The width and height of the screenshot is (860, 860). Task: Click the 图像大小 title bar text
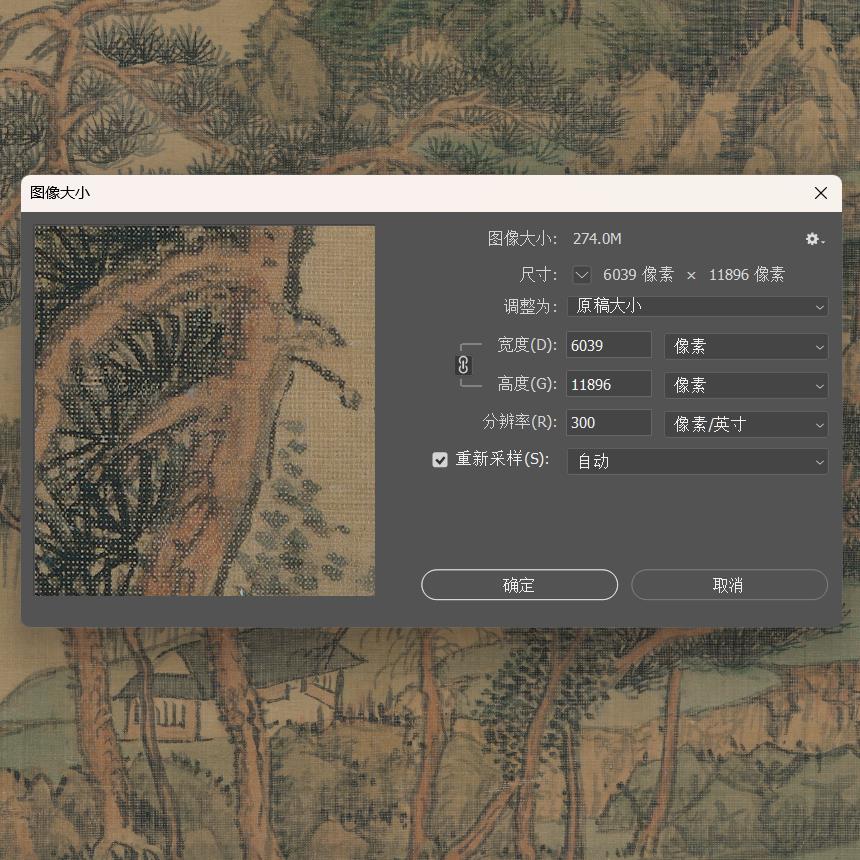(60, 193)
